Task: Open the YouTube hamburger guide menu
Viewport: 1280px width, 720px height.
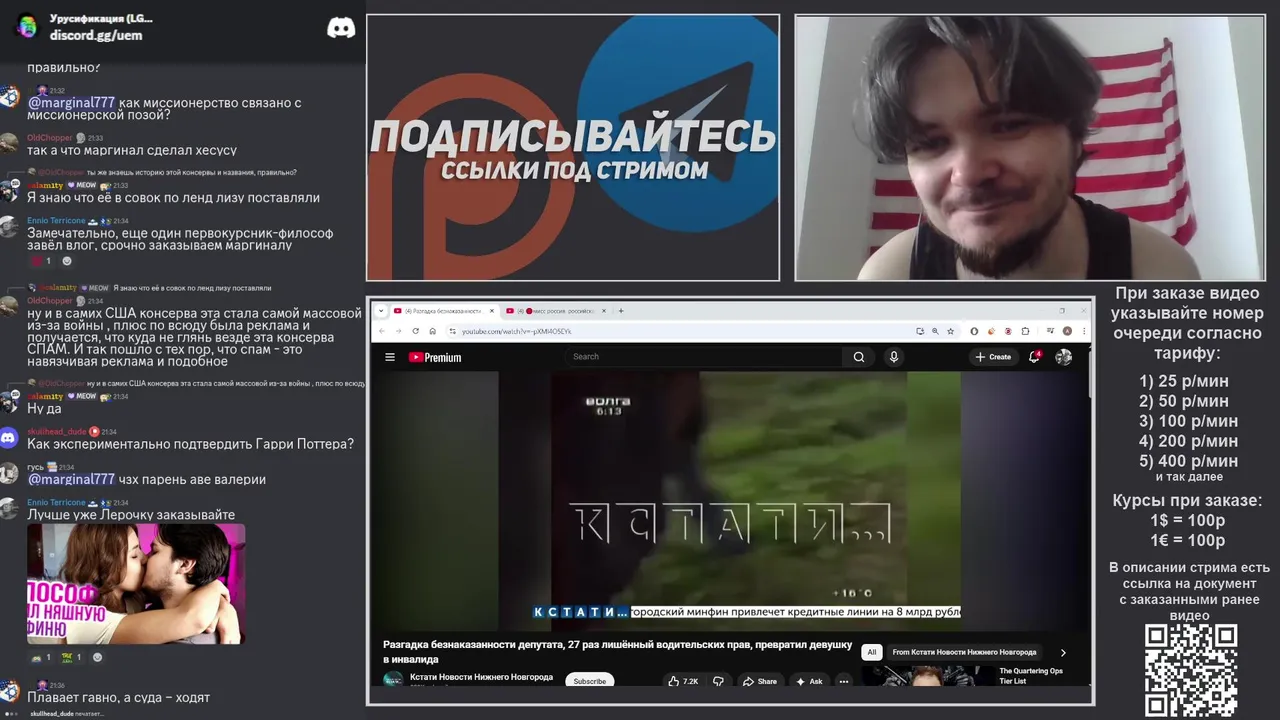Action: 390,357
